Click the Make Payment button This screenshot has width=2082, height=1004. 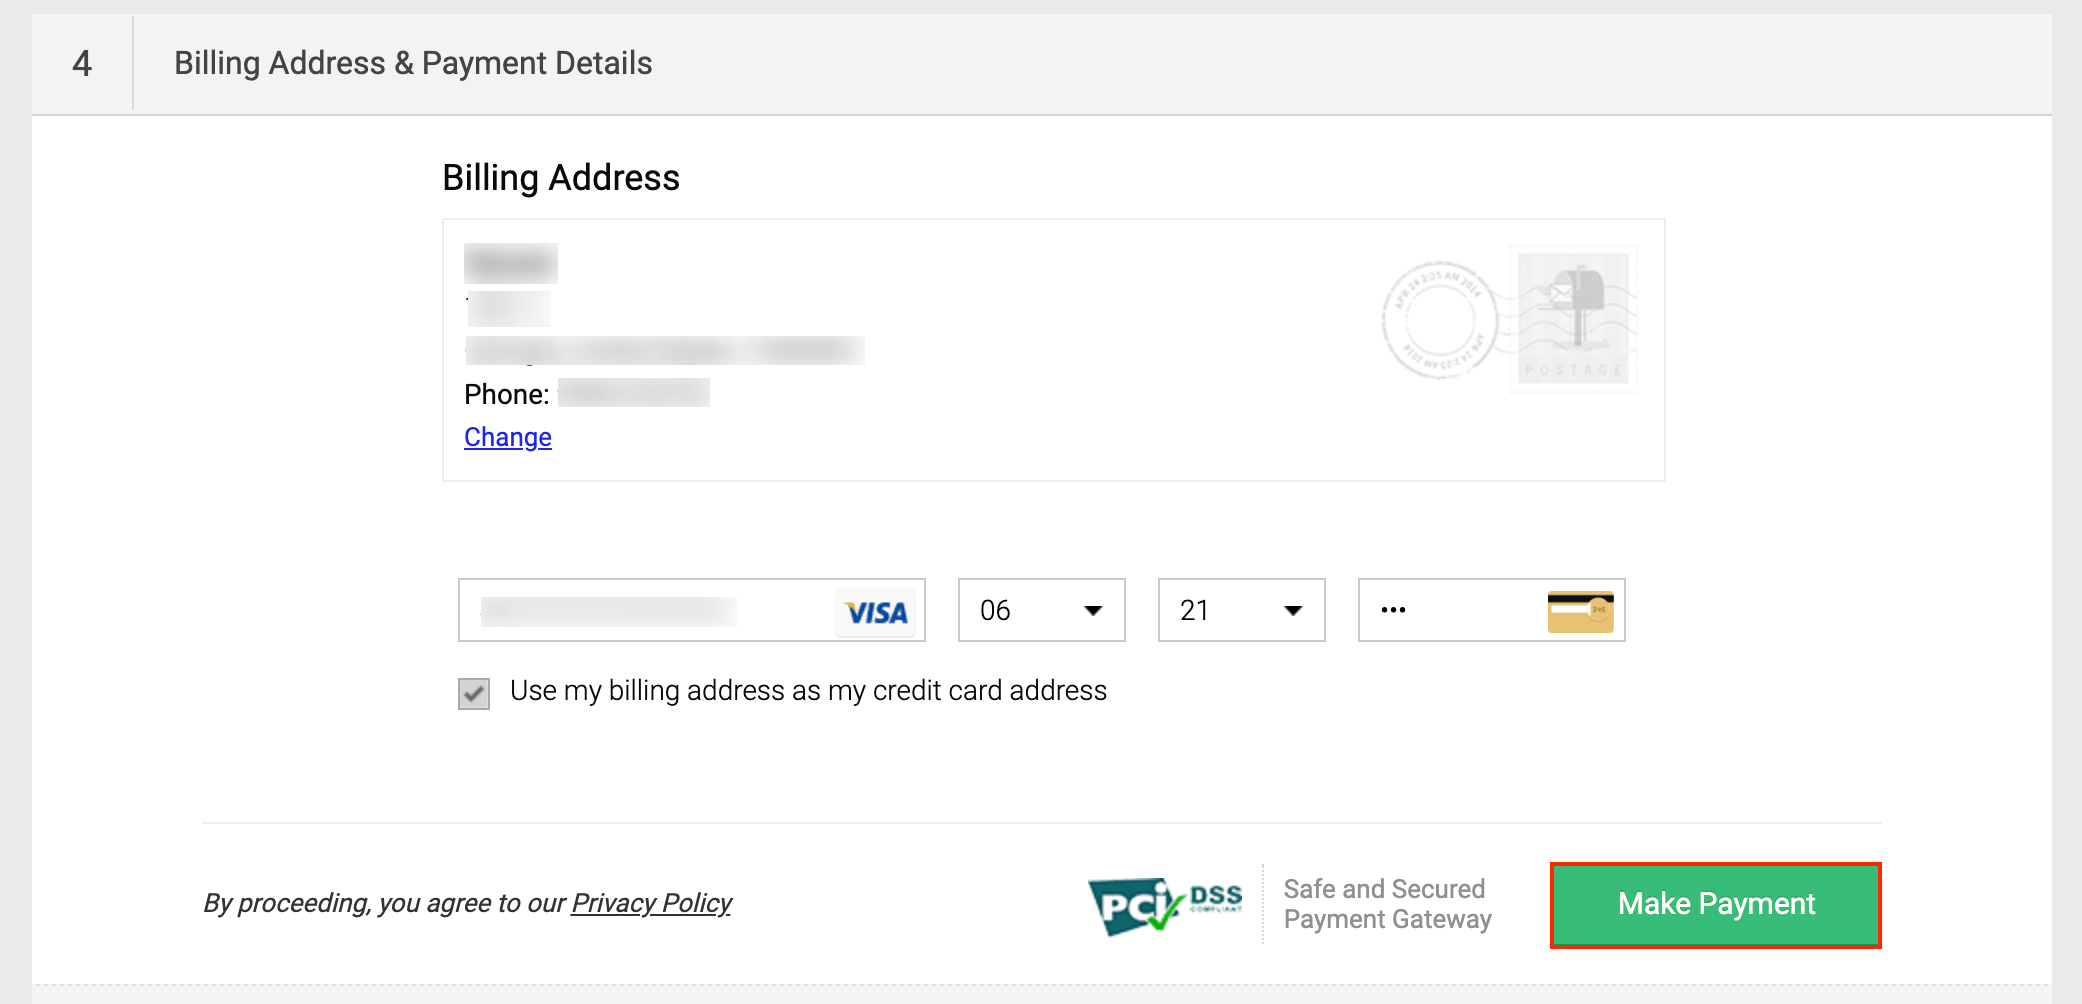click(1715, 905)
